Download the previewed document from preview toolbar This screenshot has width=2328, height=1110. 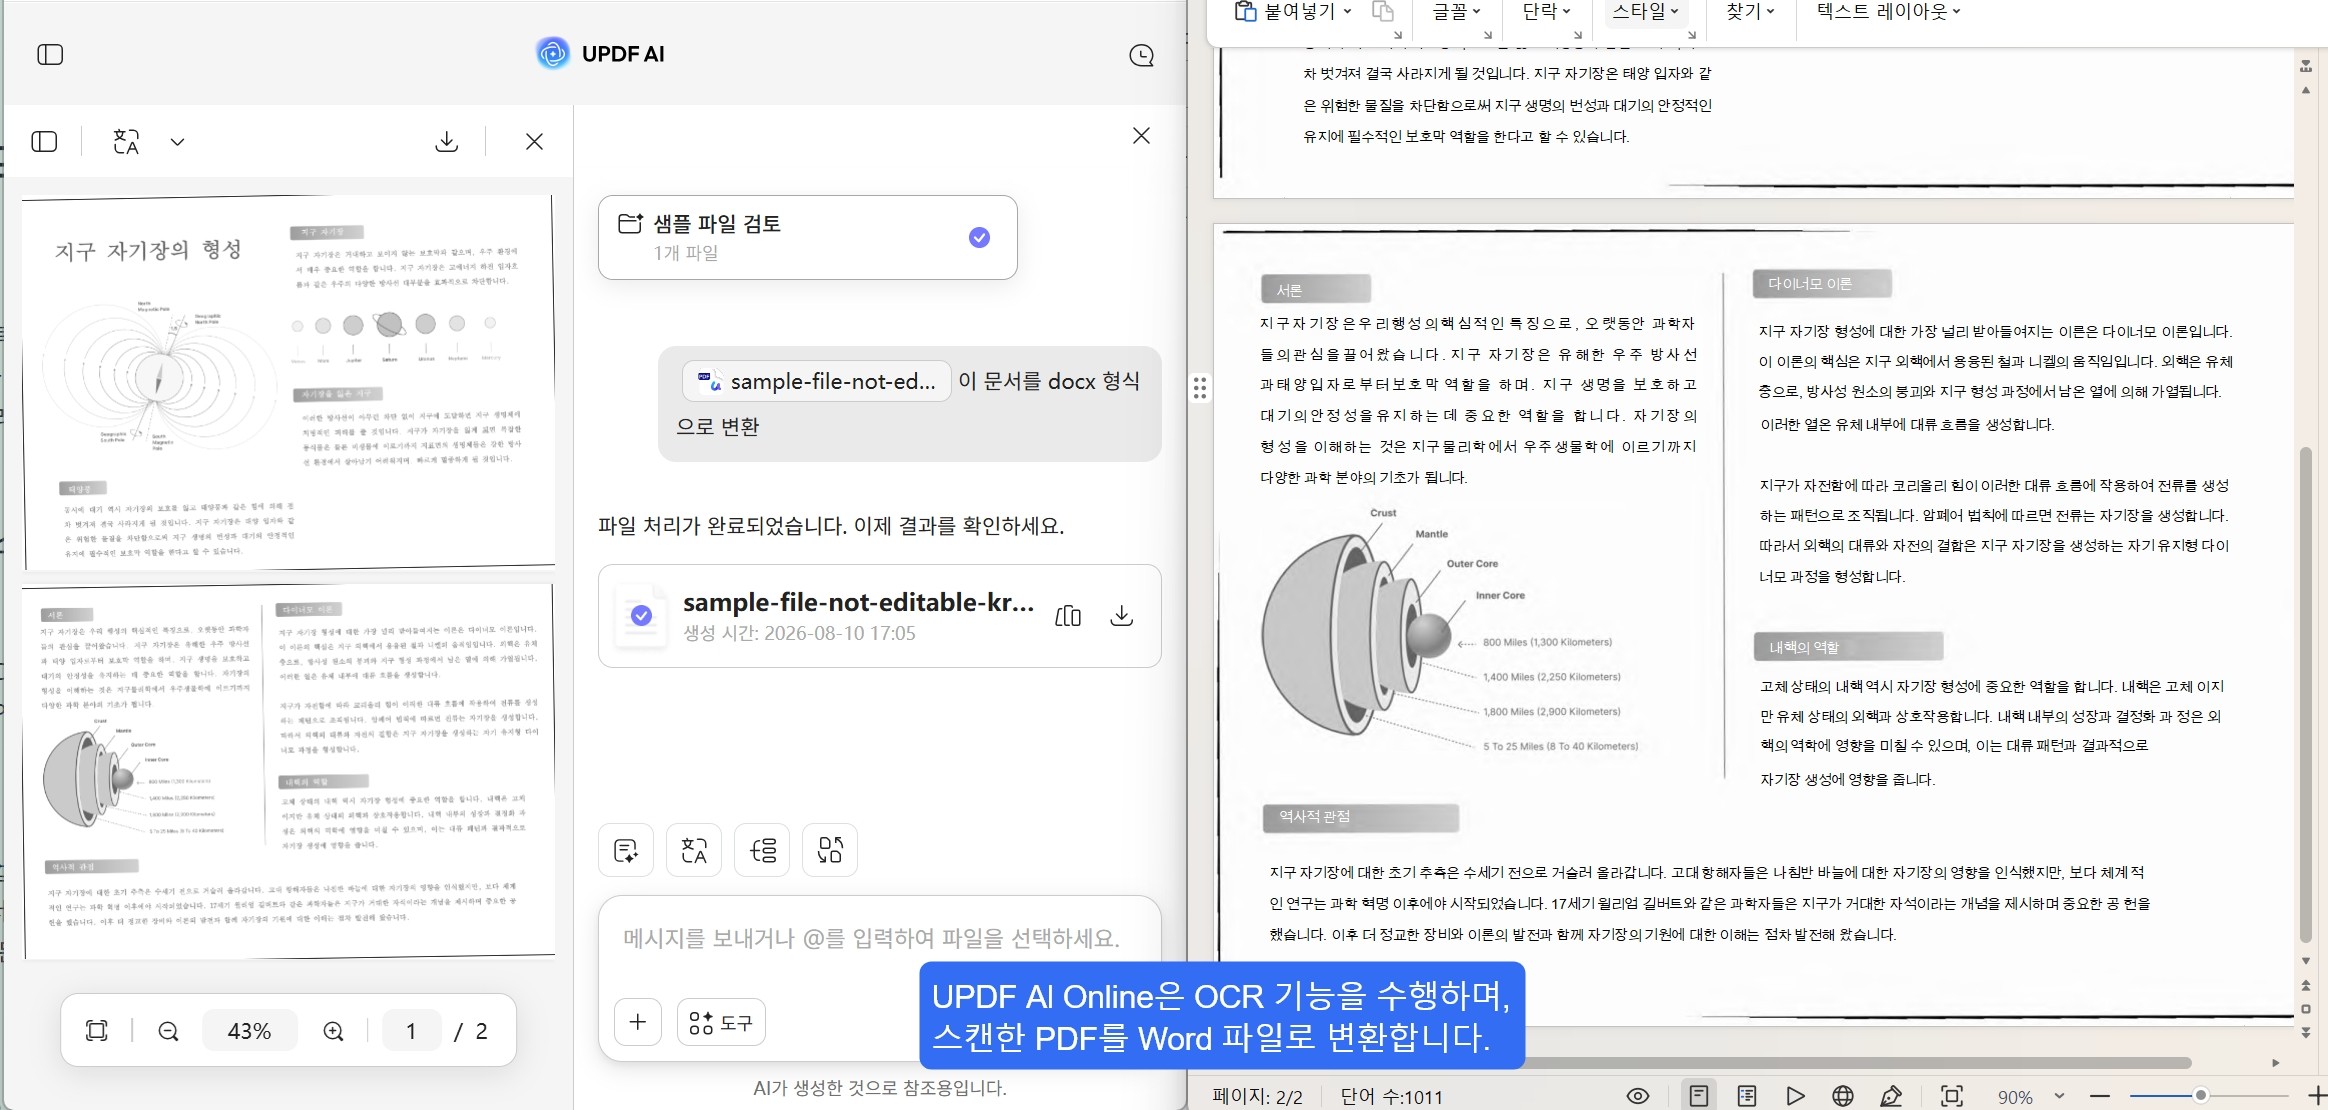447,142
